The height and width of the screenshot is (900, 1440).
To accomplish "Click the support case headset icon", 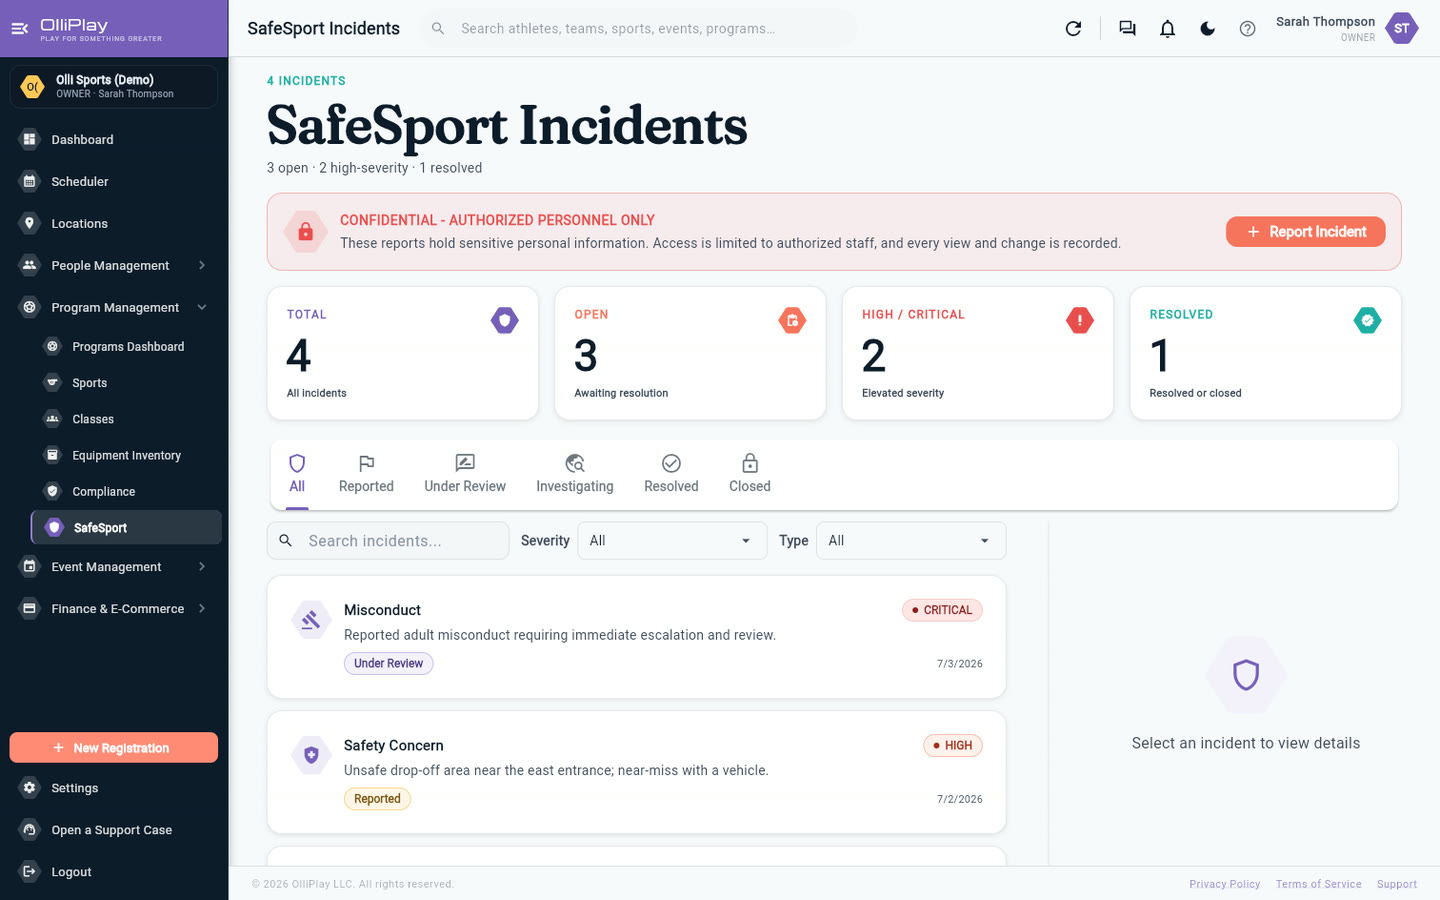I will (x=29, y=829).
